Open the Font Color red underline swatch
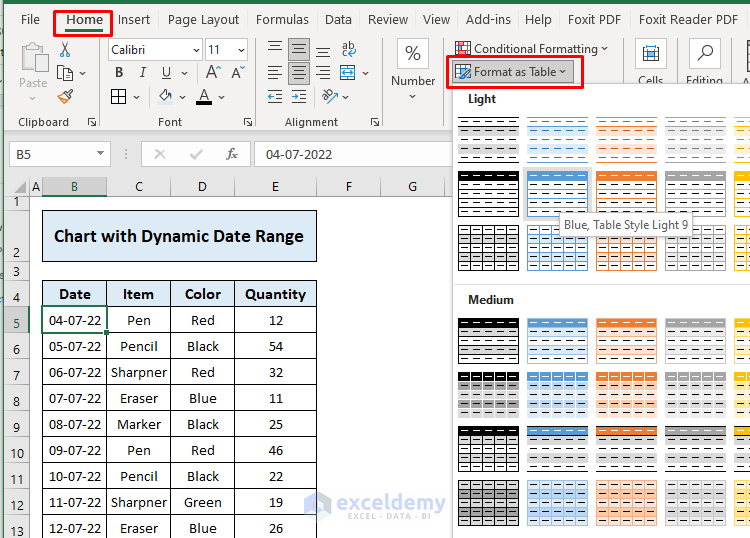Screen dimensions: 750x538 (x=205, y=97)
